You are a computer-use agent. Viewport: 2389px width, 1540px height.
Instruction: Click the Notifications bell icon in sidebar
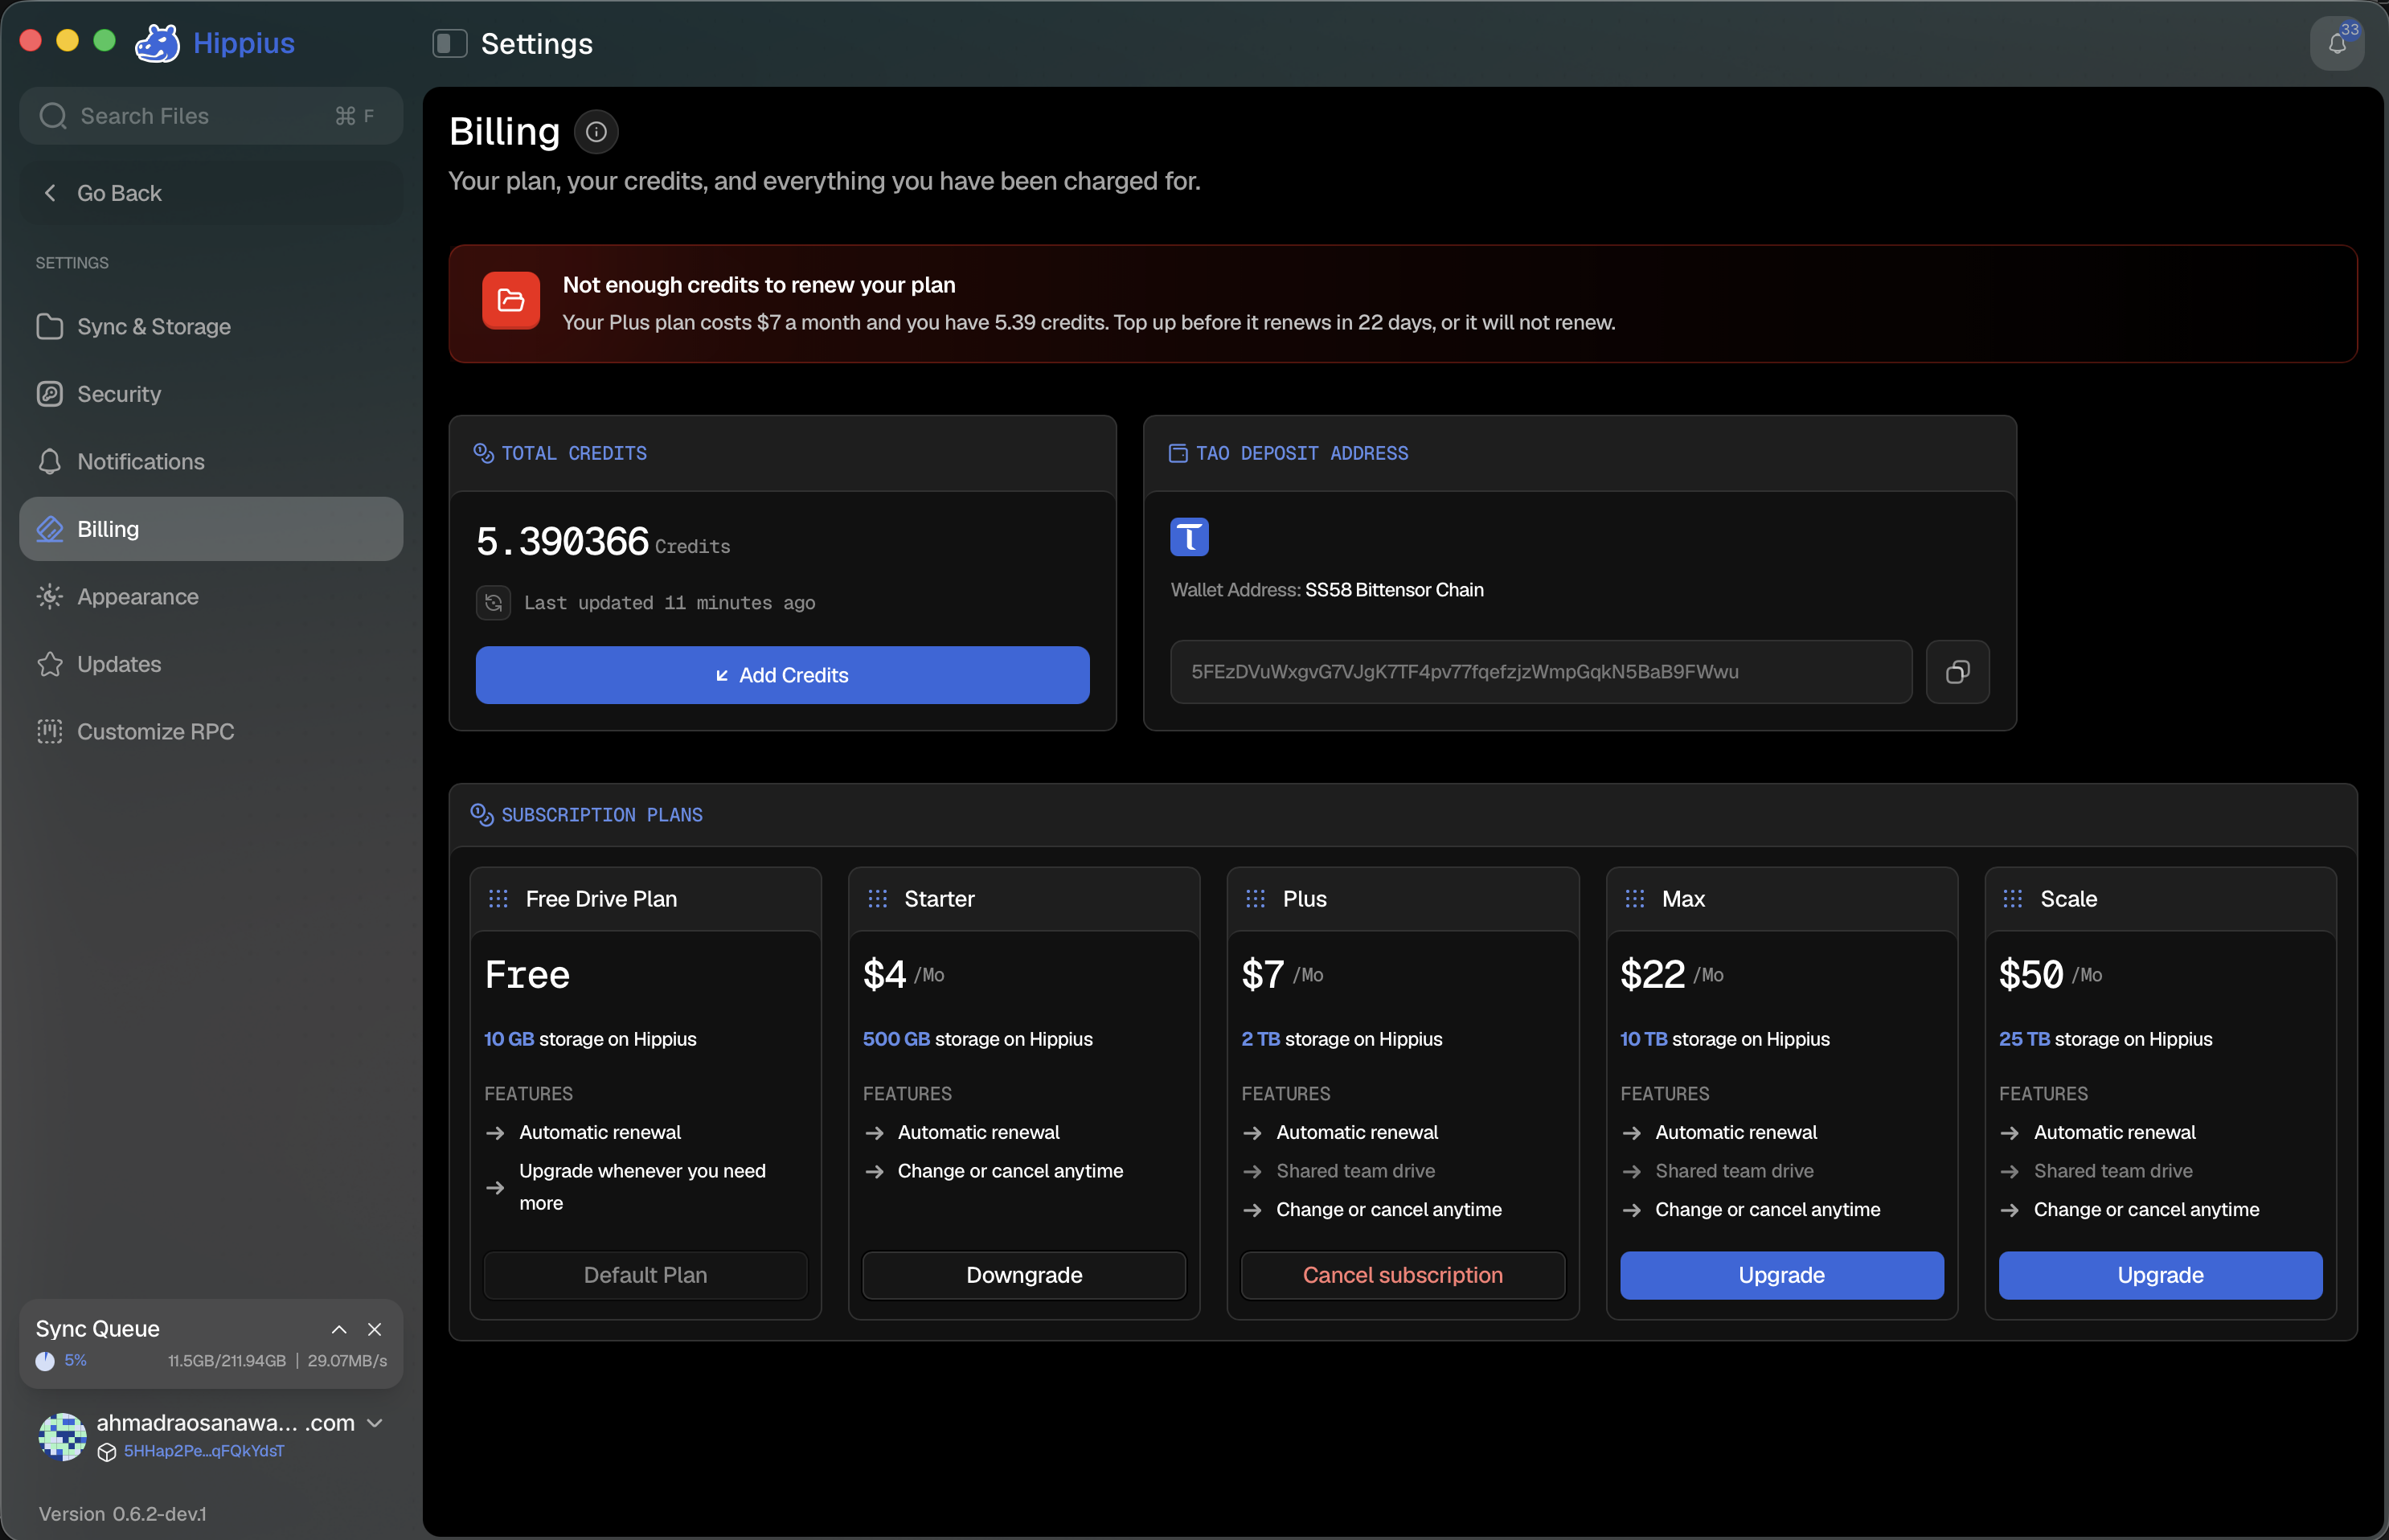[x=50, y=462]
